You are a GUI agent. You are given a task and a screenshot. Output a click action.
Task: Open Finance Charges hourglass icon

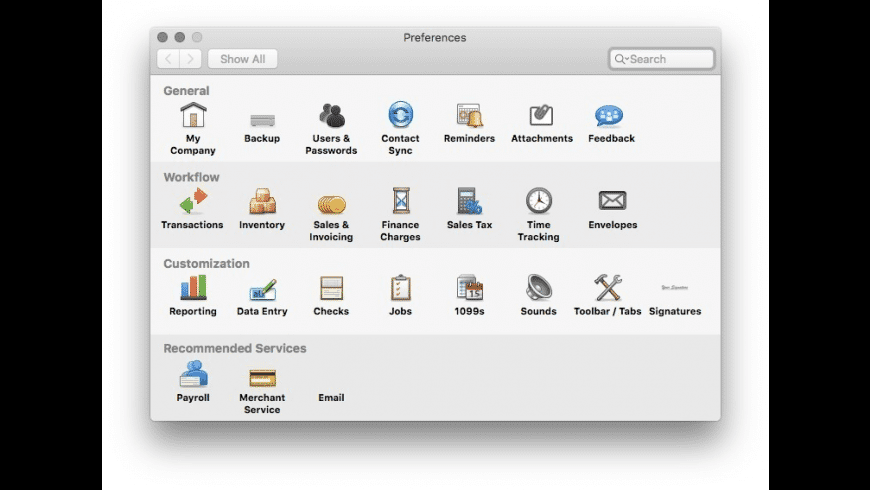coord(401,200)
